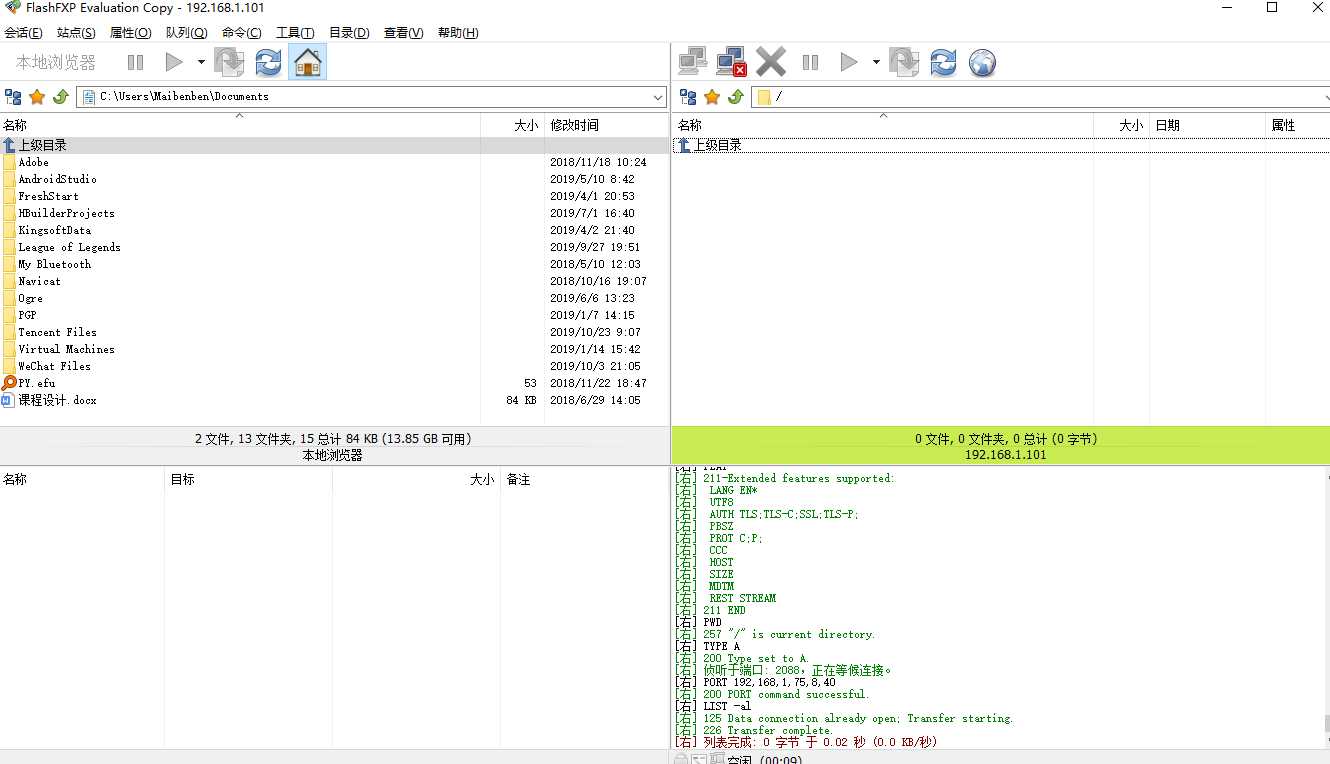Image resolution: width=1330 pixels, height=764 pixels.
Task: Sort remote files by 日期 column
Action: (1207, 125)
